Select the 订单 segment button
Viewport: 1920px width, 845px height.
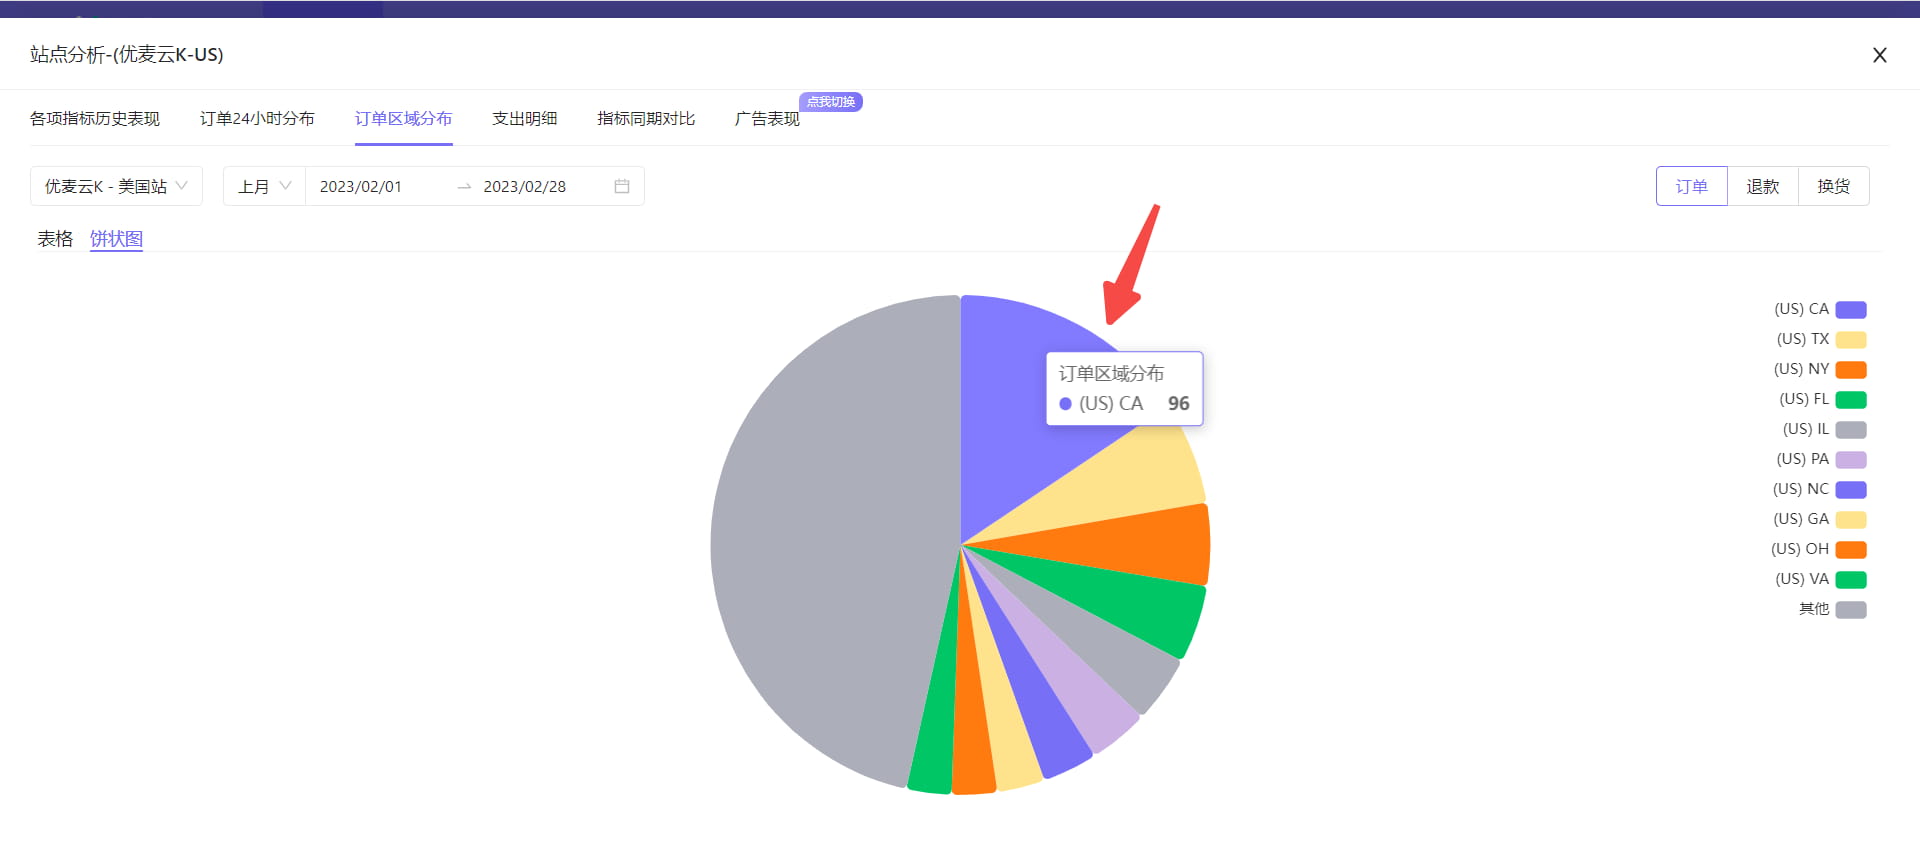click(1691, 186)
